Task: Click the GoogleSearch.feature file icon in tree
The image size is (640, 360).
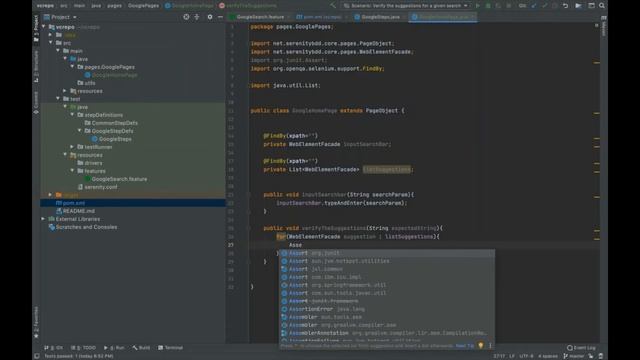Action: pos(87,179)
